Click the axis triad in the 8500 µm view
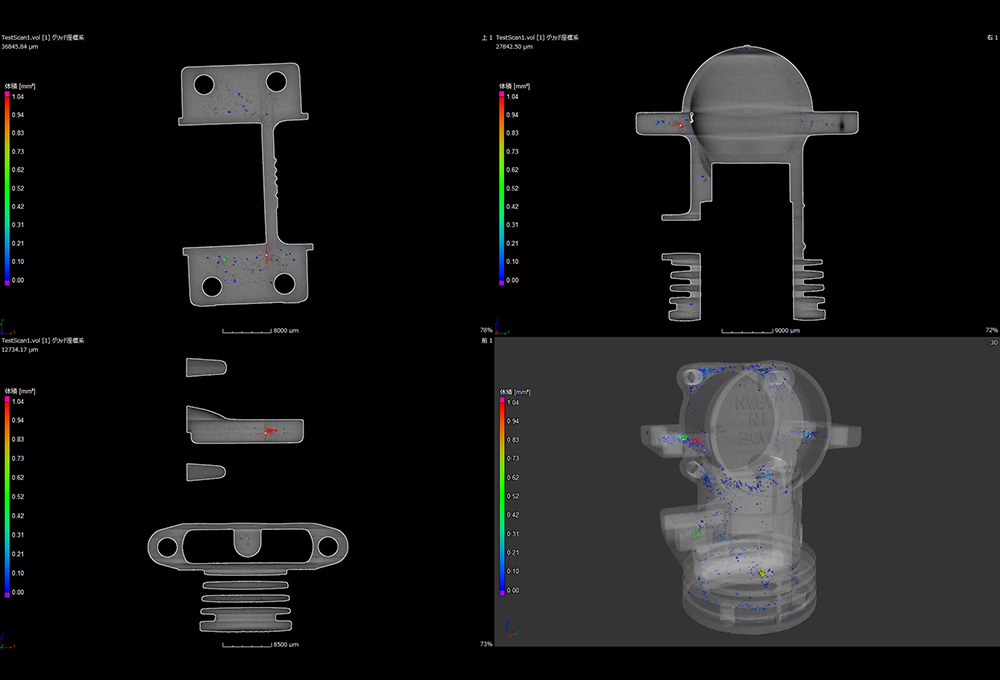The image size is (1000, 680). click(6, 641)
